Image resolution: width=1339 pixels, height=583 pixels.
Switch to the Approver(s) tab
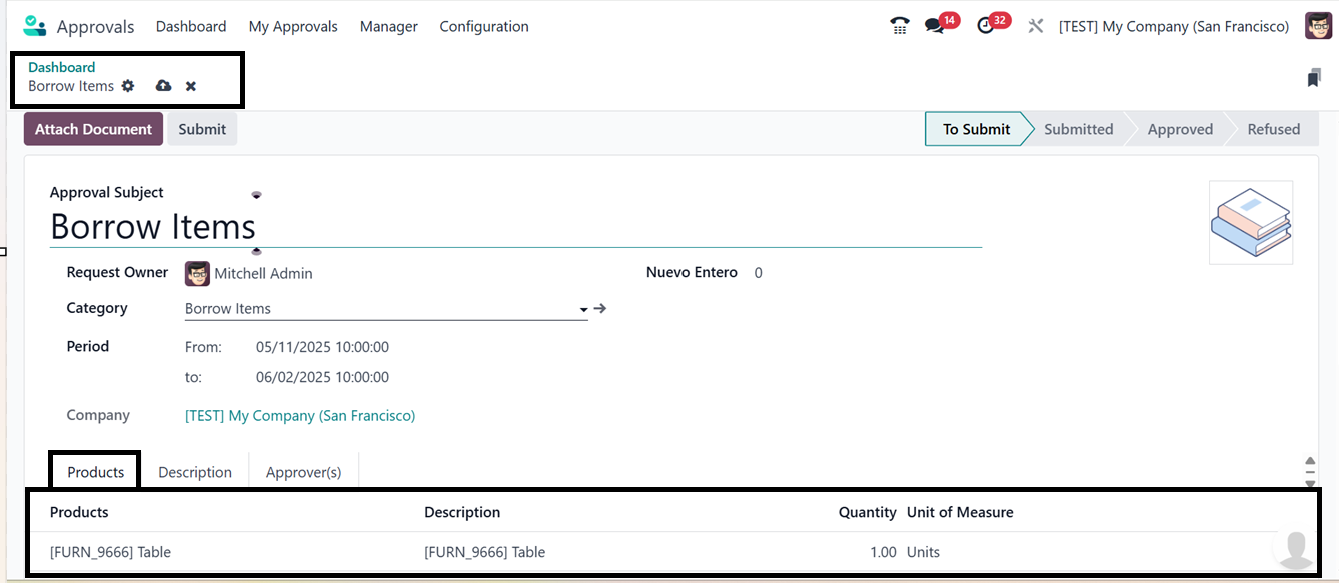(303, 472)
